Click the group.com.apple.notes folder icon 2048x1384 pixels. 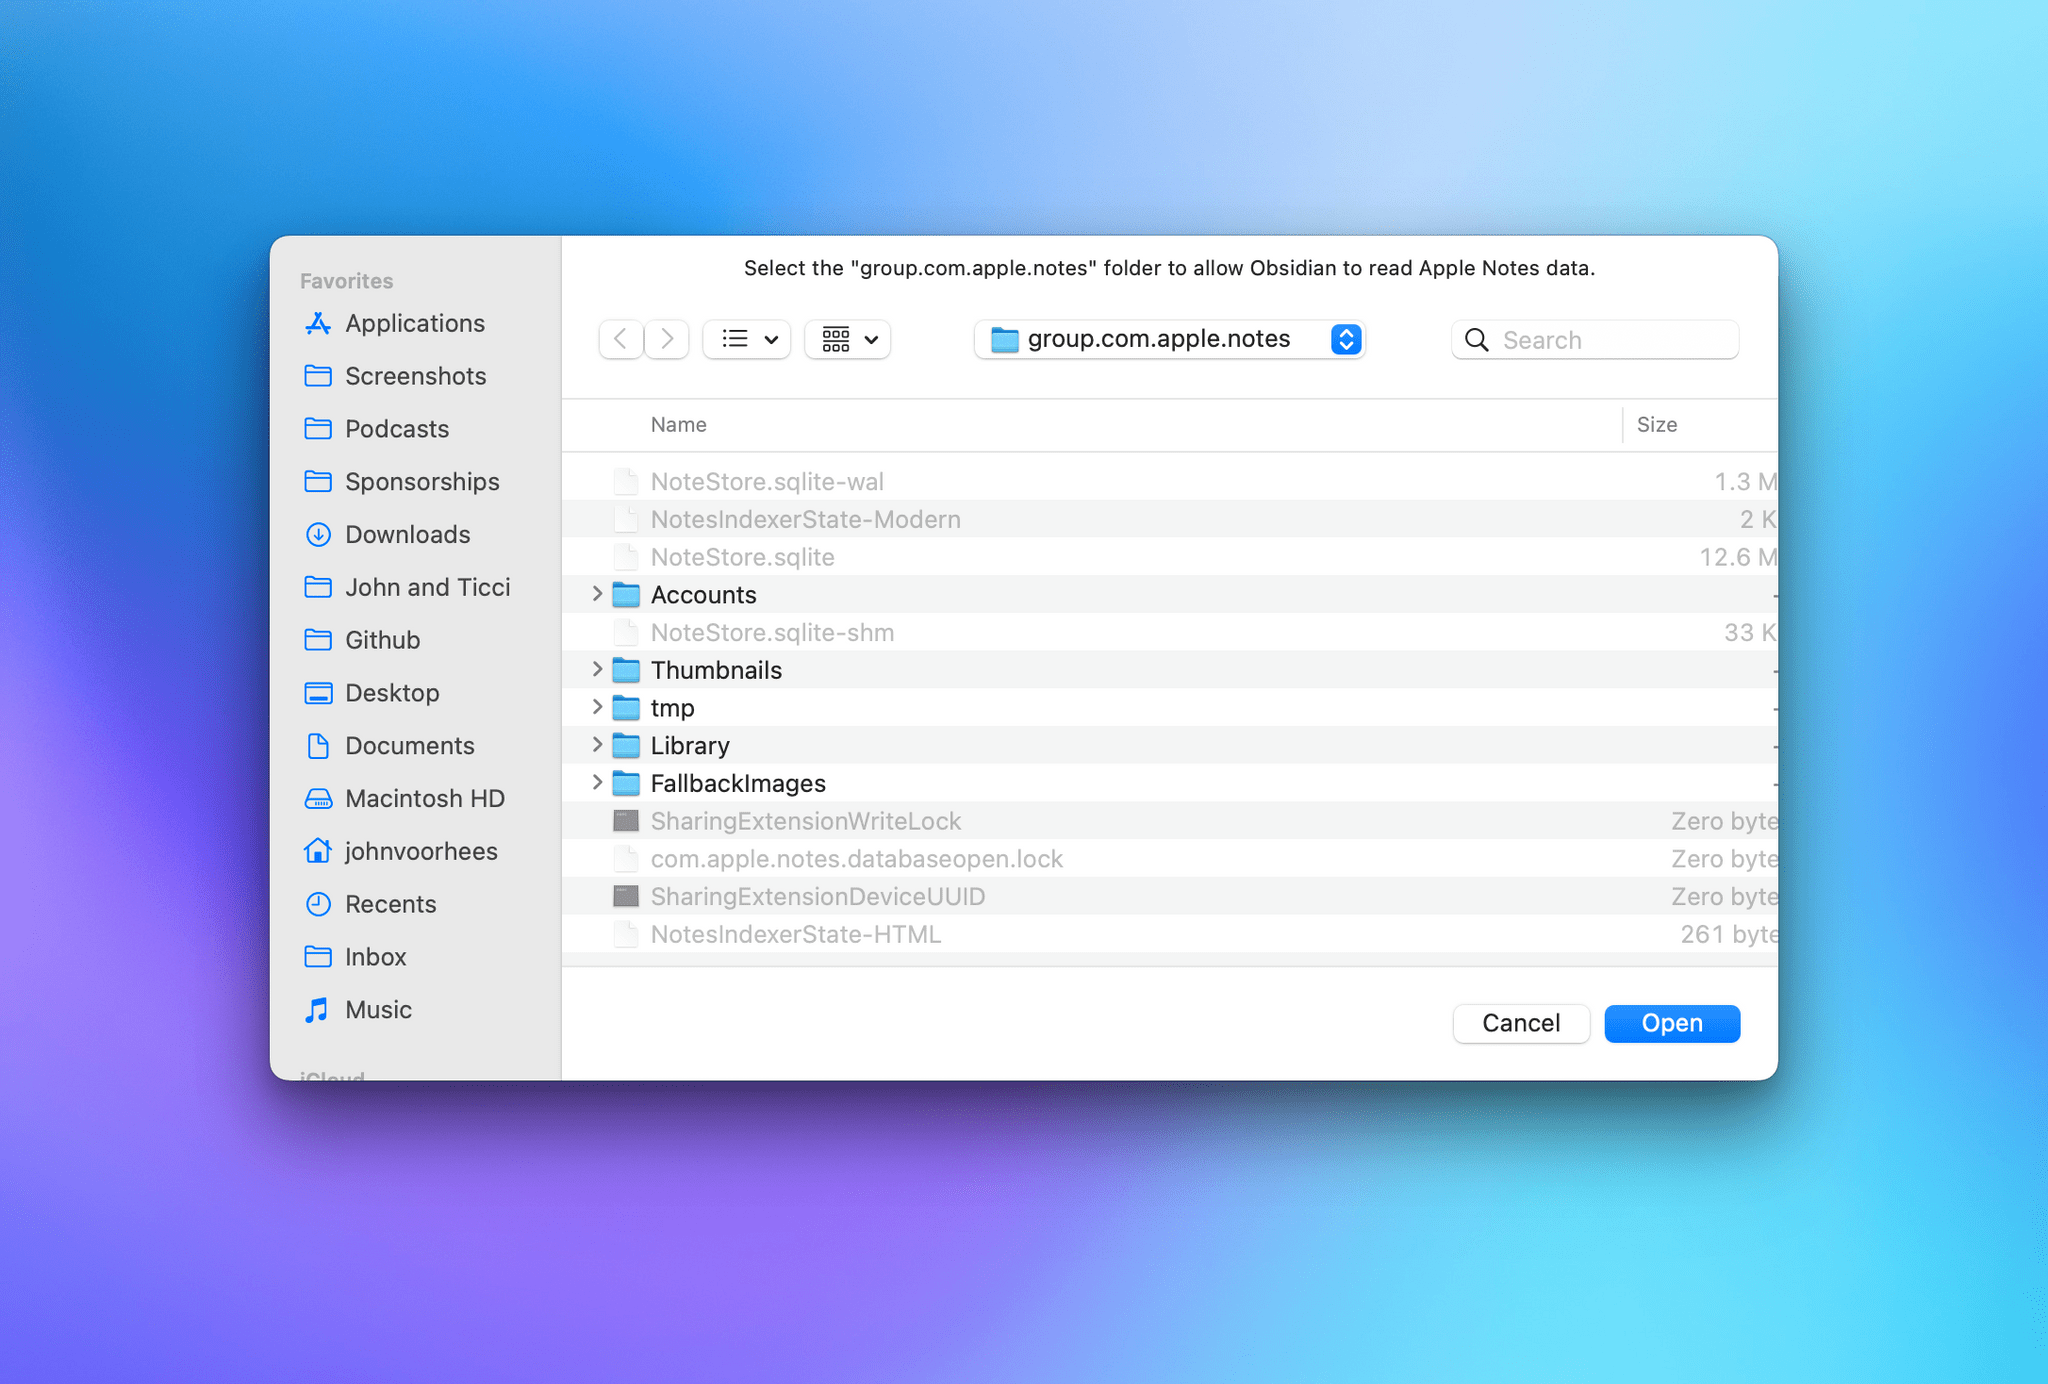coord(1007,337)
